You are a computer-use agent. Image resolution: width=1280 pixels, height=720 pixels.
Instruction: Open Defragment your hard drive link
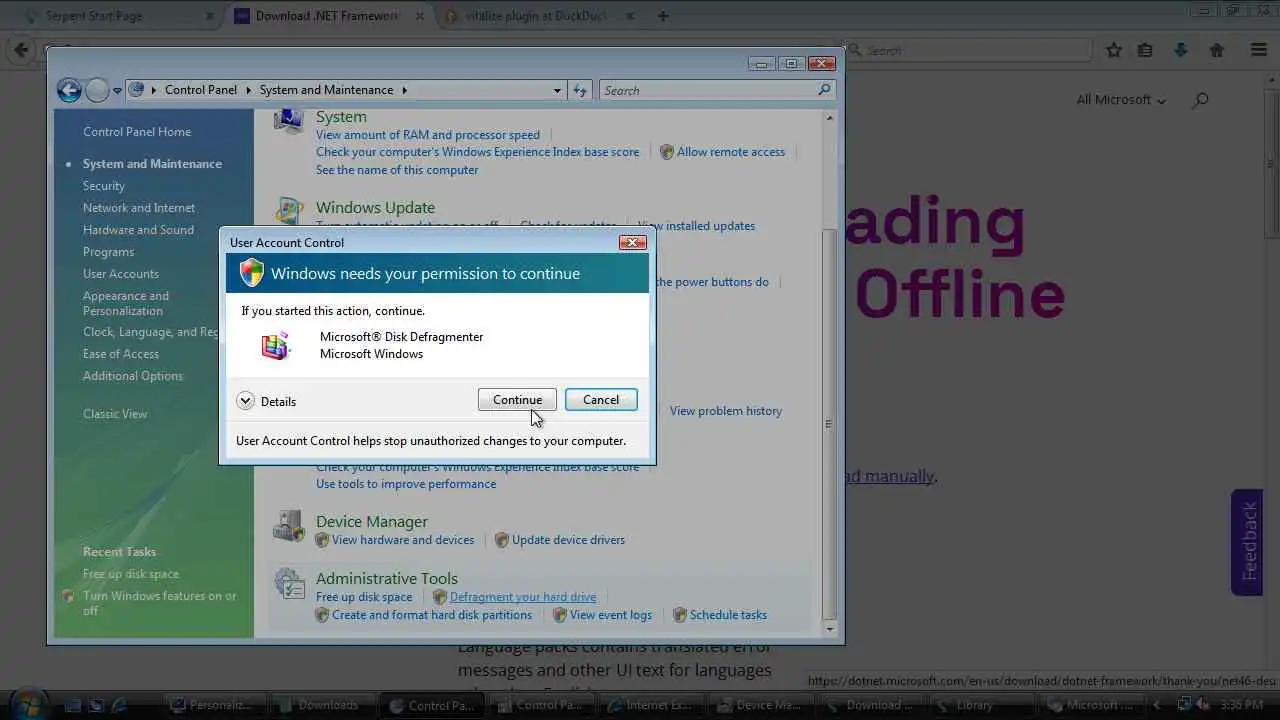[x=523, y=597]
